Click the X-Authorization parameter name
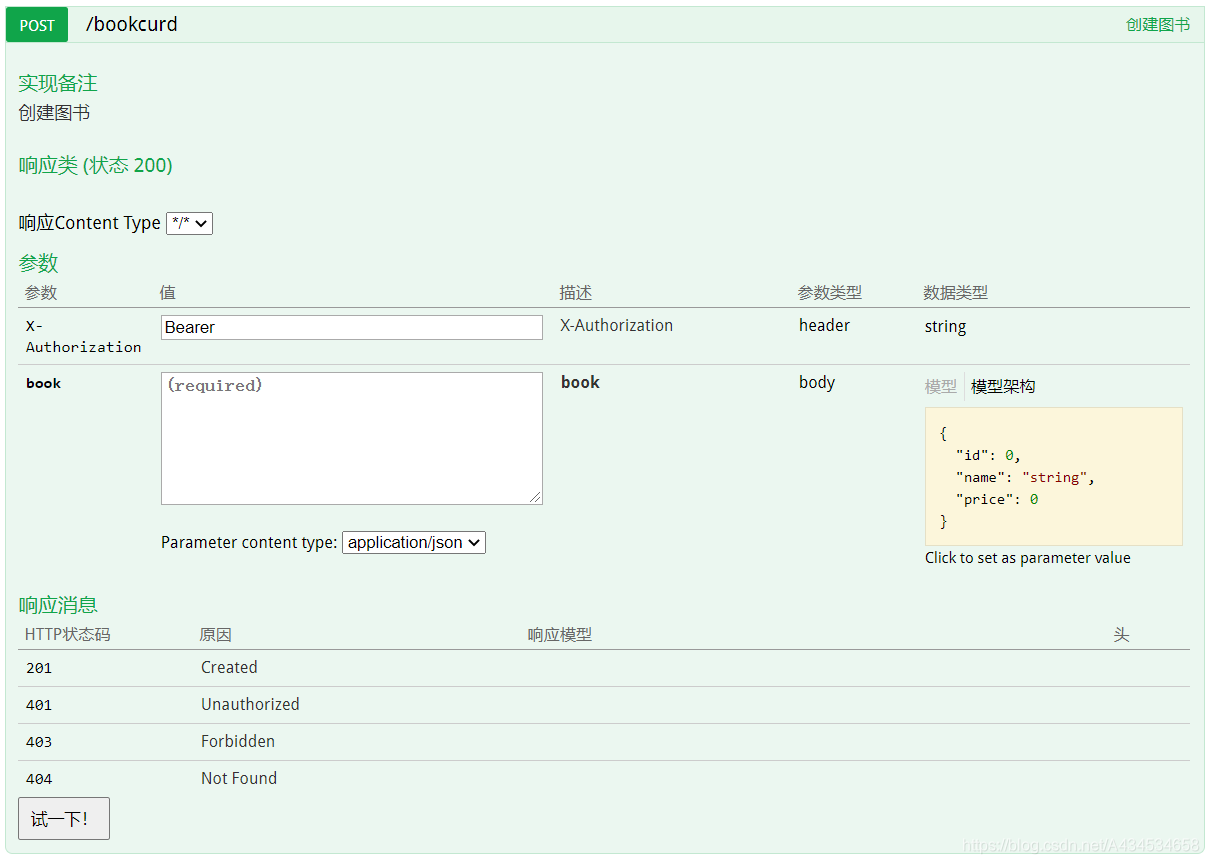 [83, 336]
